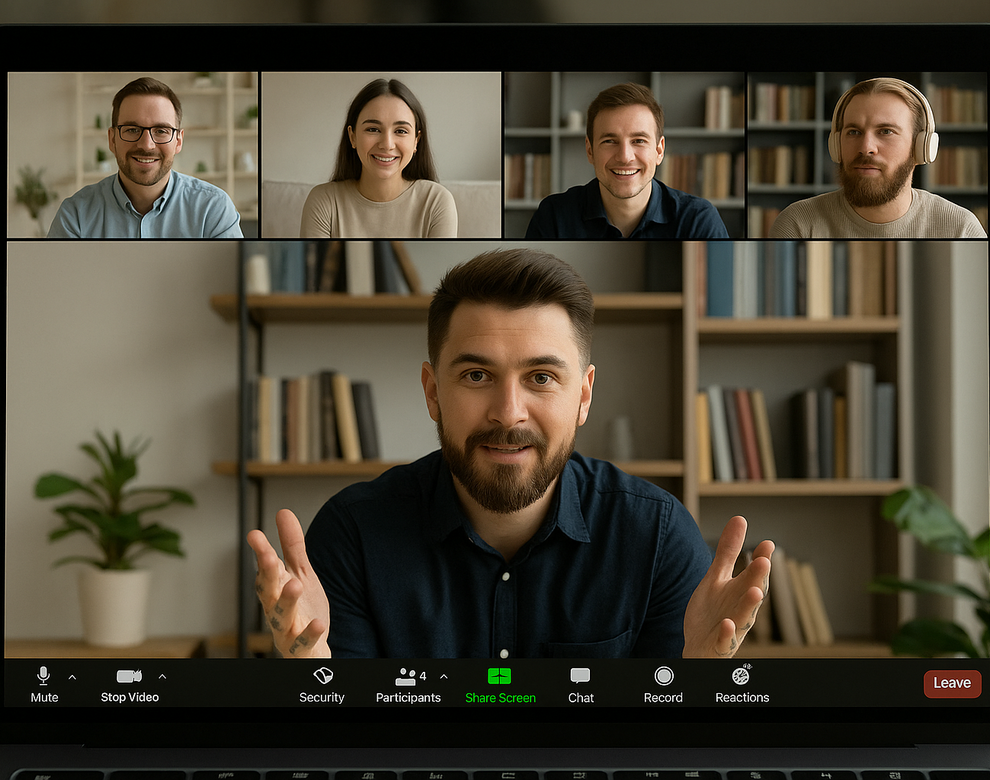
Task: Stop the camera video
Action: click(129, 685)
